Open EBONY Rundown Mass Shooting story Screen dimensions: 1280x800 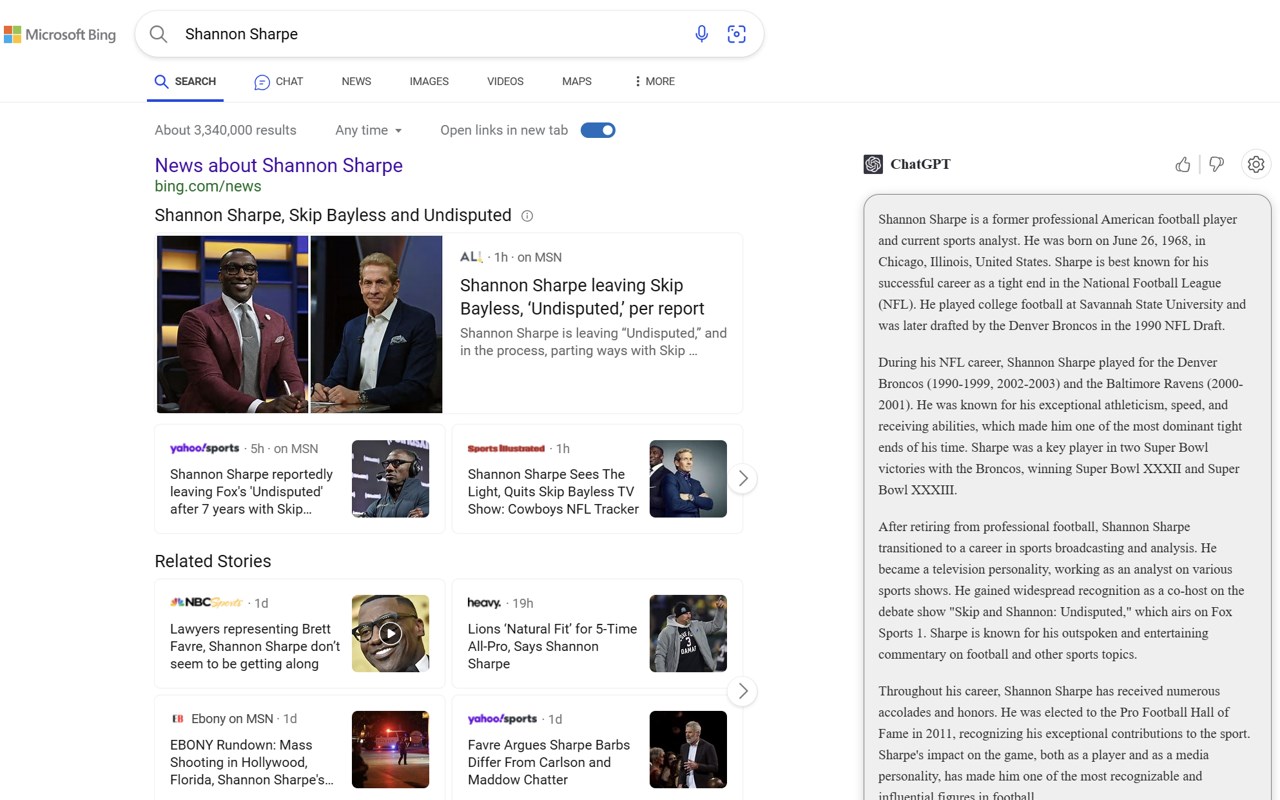coord(252,762)
